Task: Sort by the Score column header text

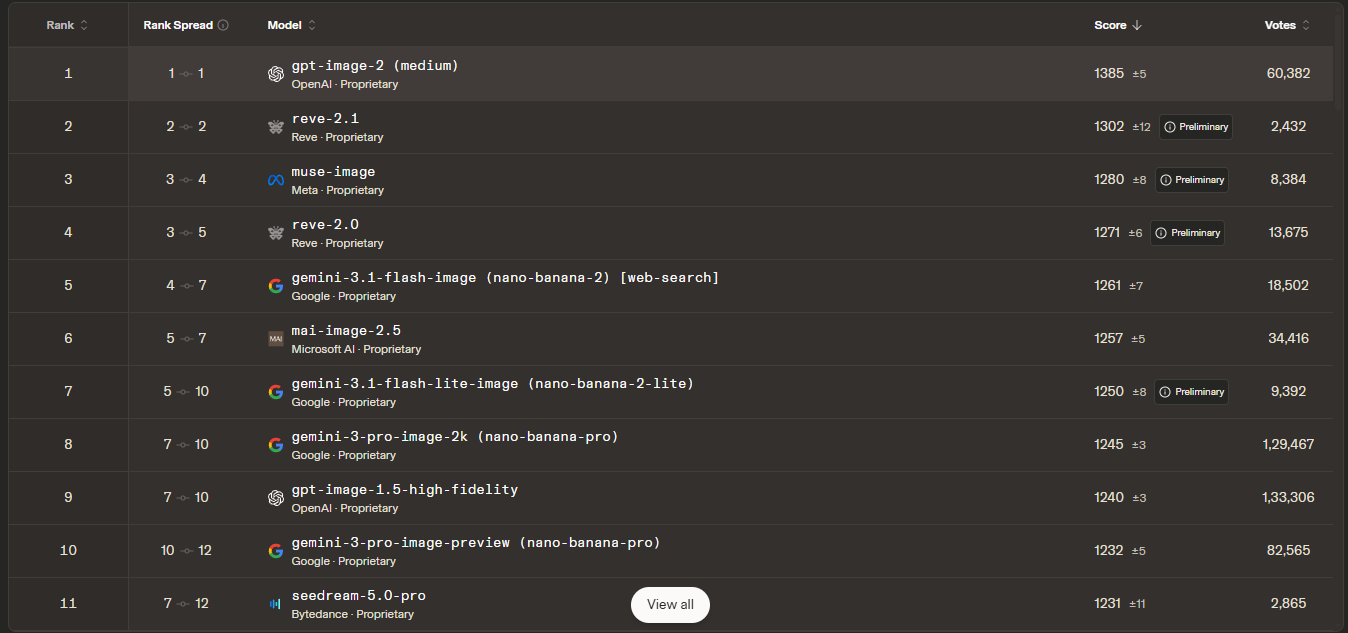Action: click(1110, 25)
